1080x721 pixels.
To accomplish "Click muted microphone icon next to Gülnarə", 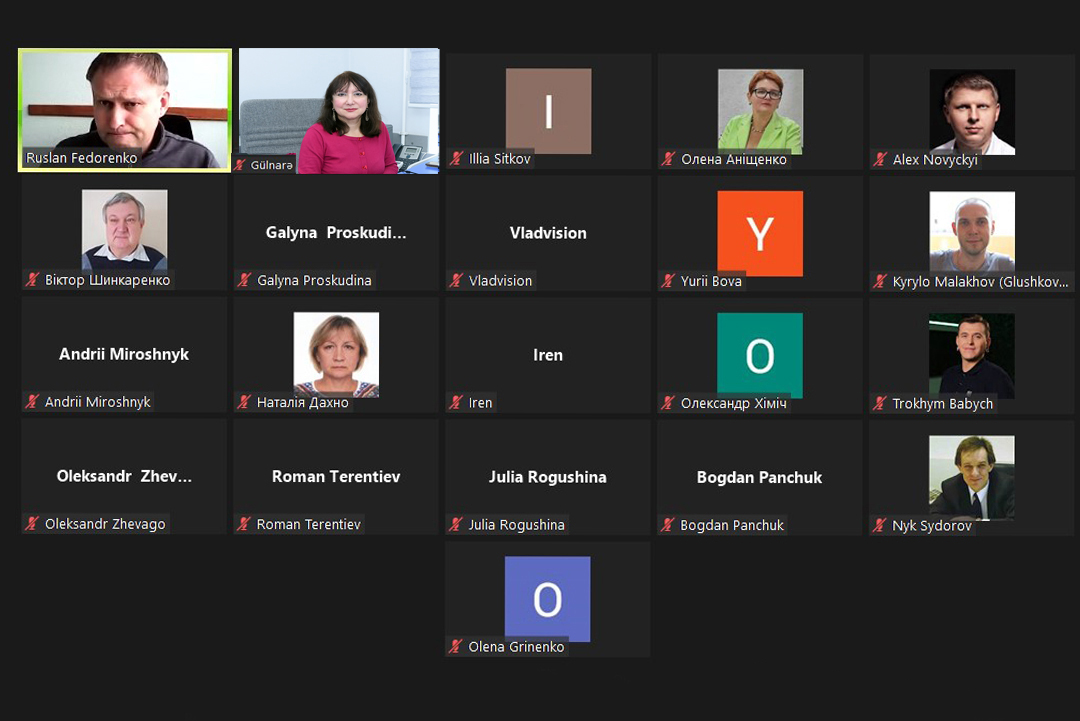I will click(241, 165).
